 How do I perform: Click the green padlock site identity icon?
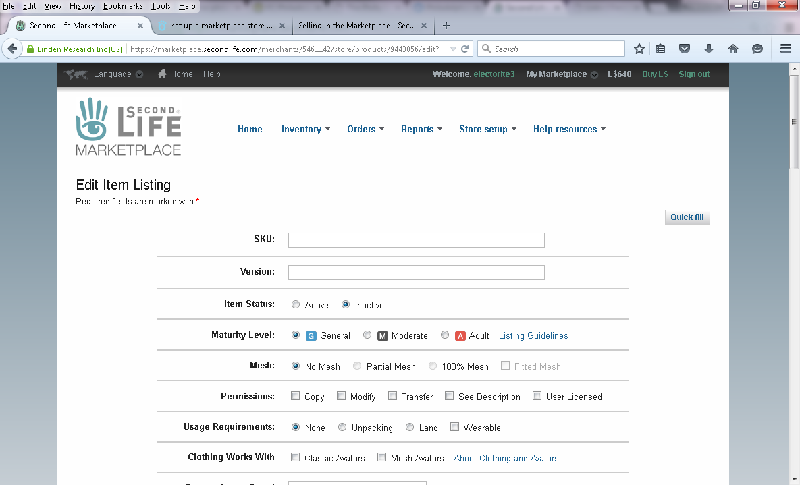[31, 49]
